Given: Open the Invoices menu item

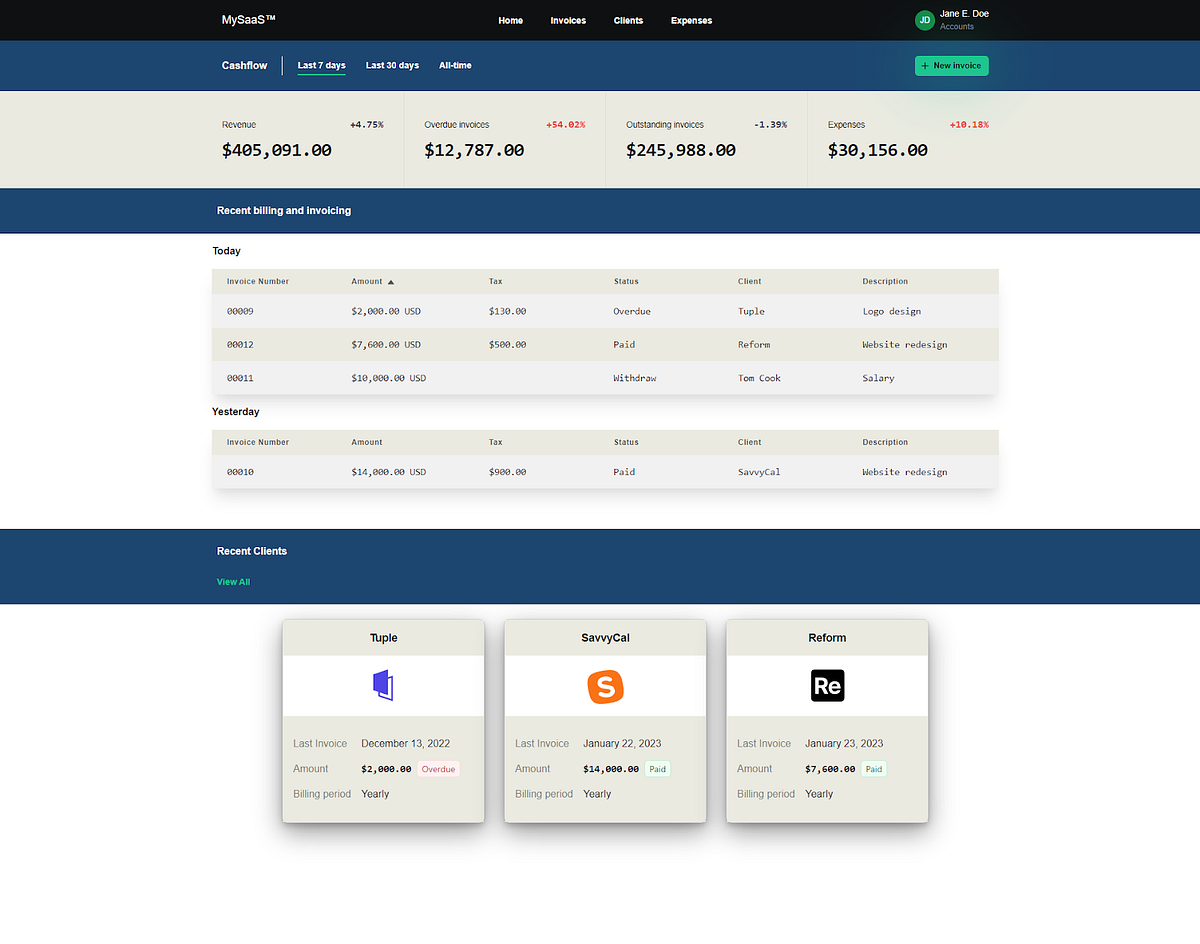Looking at the screenshot, I should click(568, 20).
